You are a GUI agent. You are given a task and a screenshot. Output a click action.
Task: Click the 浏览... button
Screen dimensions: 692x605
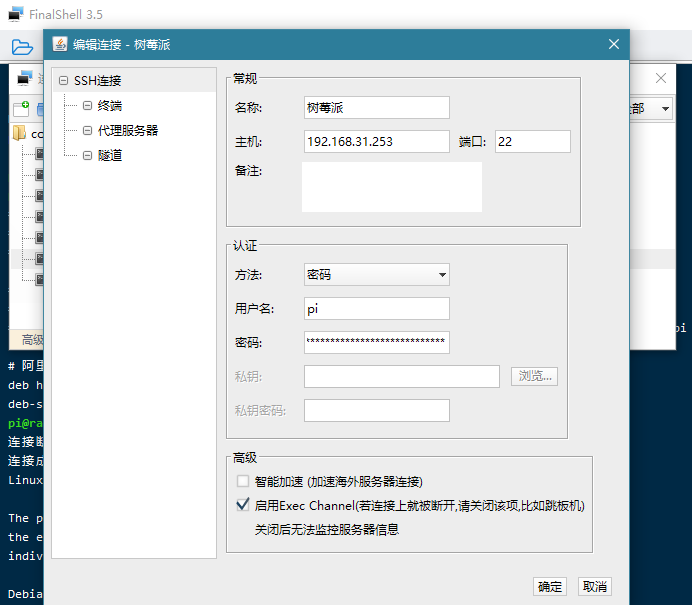pos(534,376)
